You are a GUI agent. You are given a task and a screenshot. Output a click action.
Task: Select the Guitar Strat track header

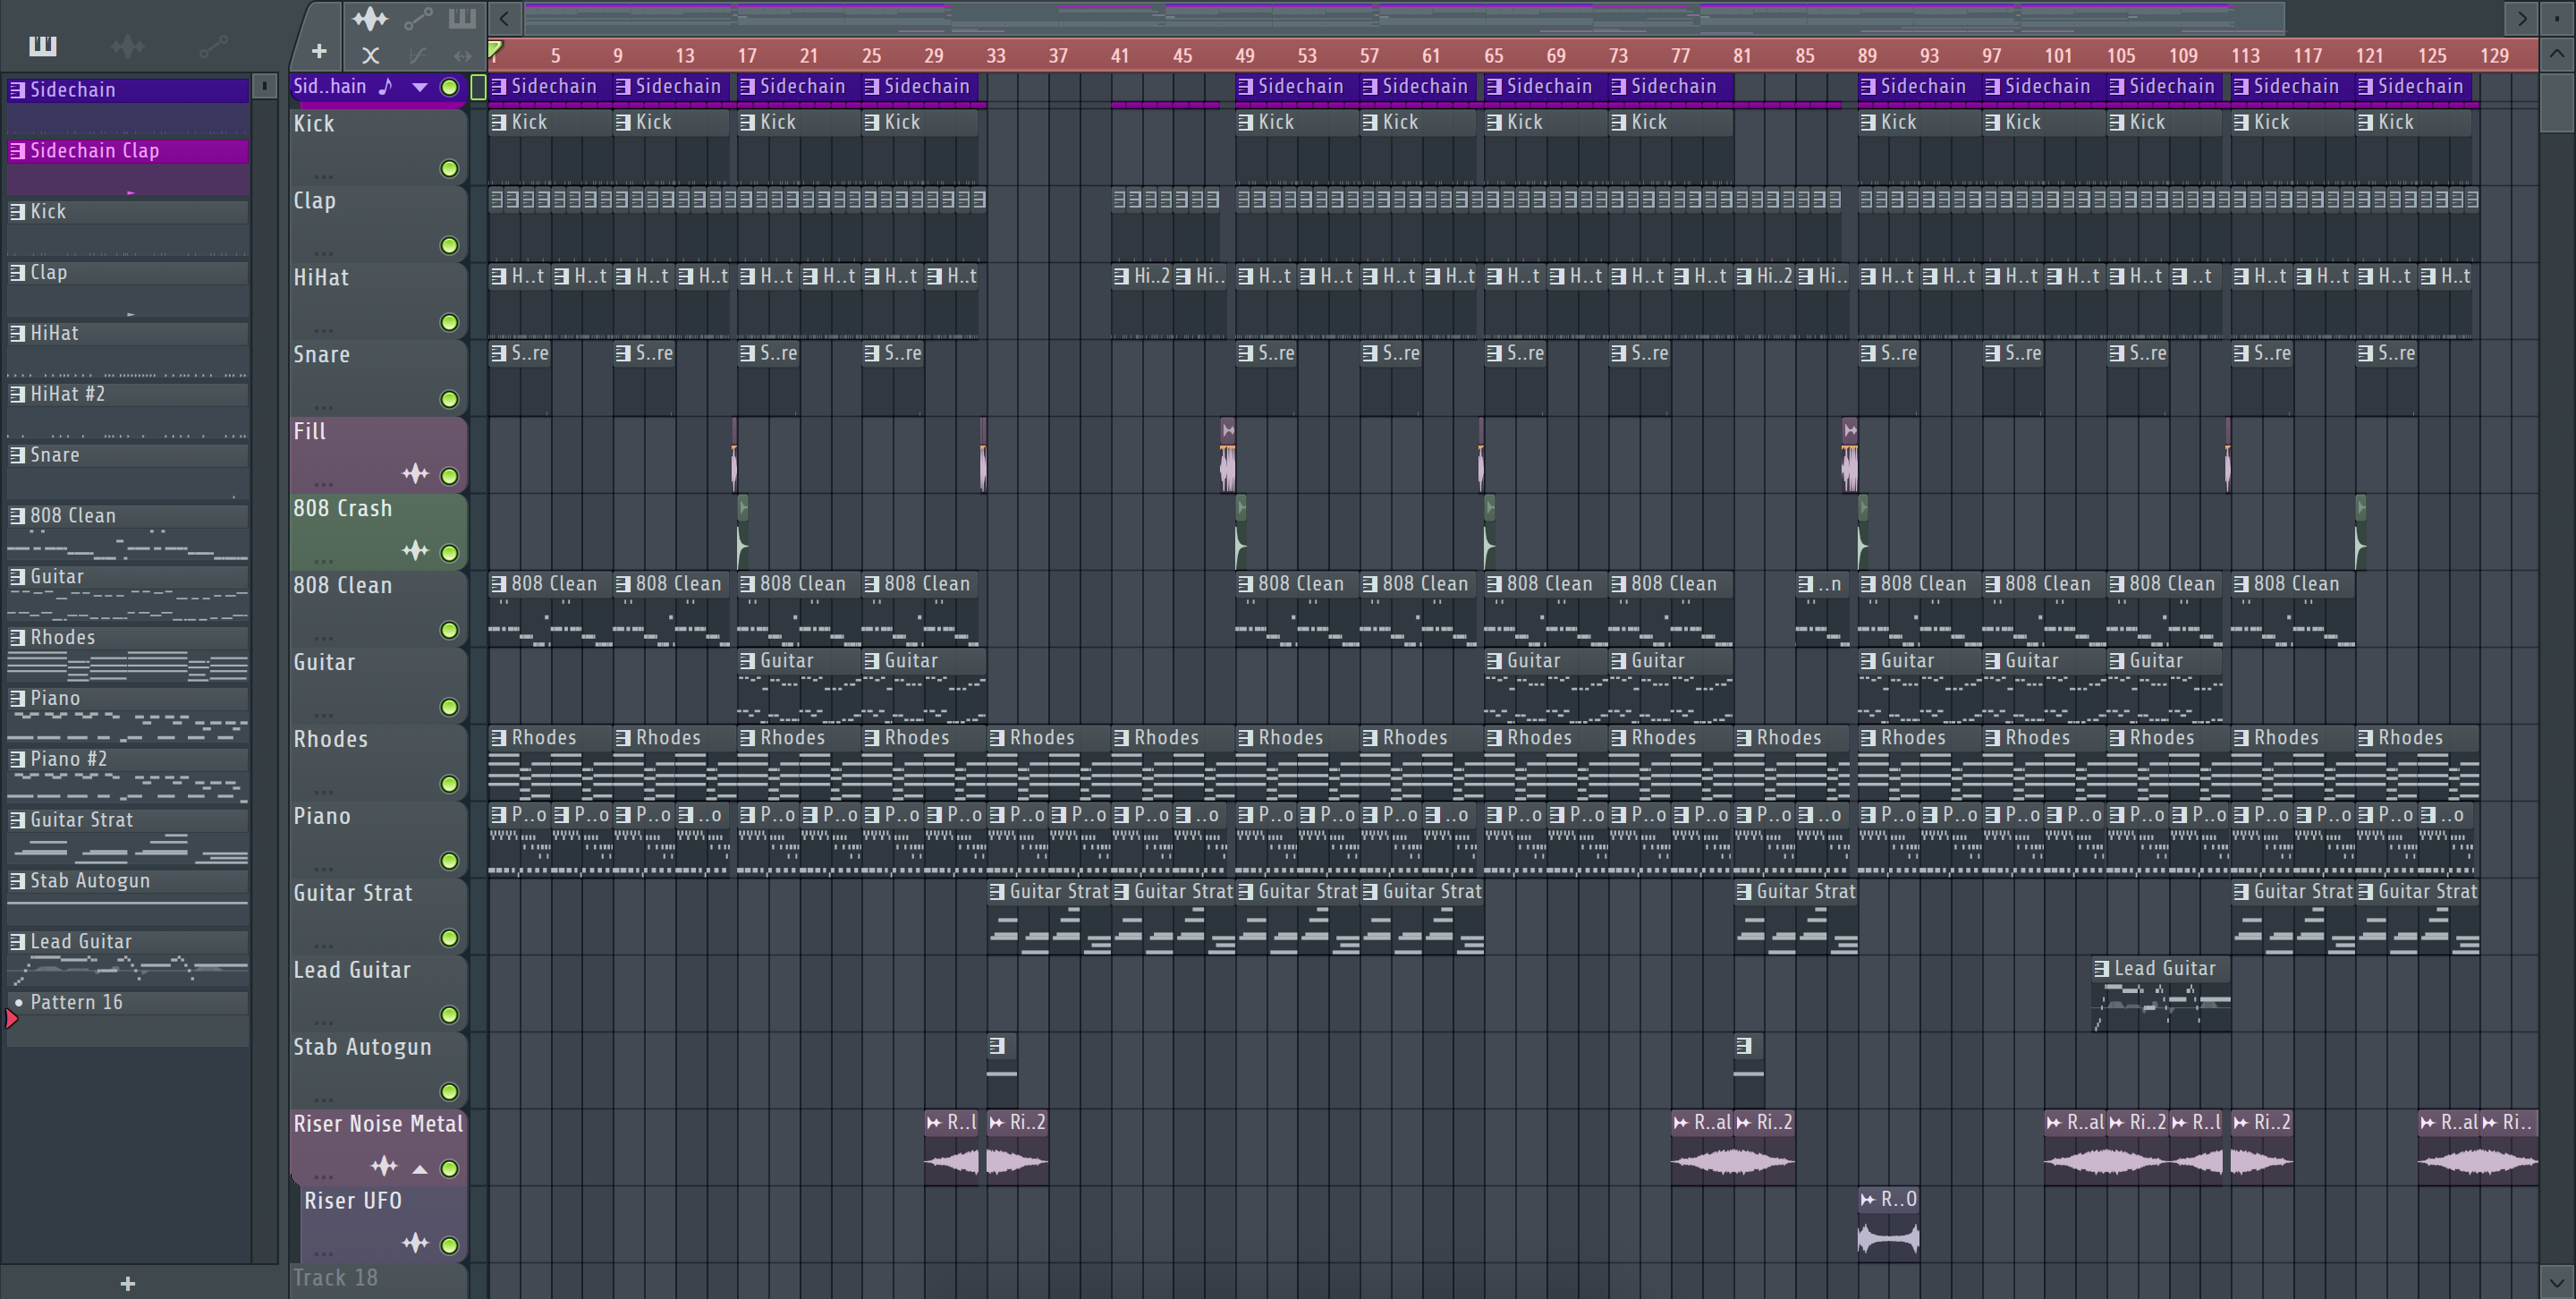(x=378, y=916)
